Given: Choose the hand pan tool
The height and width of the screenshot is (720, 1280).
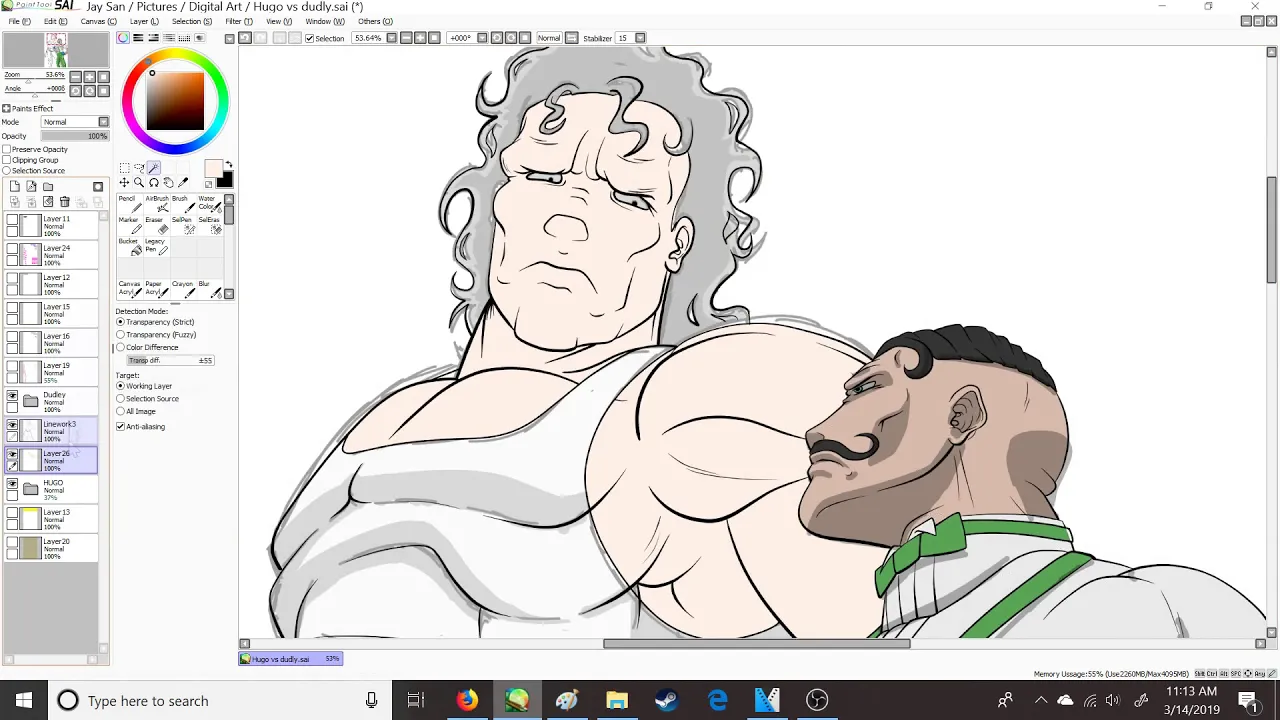Looking at the screenshot, I should pos(168,183).
